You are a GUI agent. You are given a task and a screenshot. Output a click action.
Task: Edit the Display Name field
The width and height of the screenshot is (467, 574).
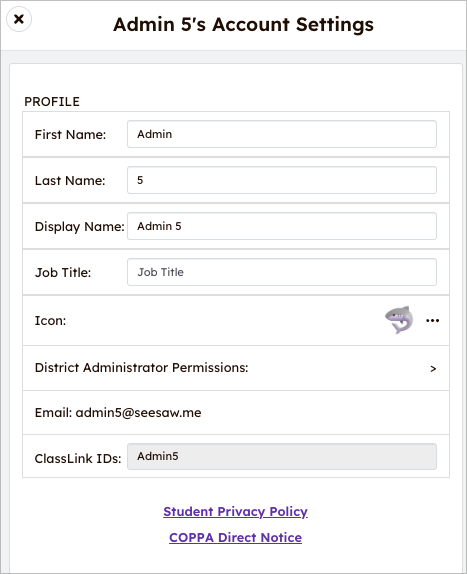coord(282,226)
